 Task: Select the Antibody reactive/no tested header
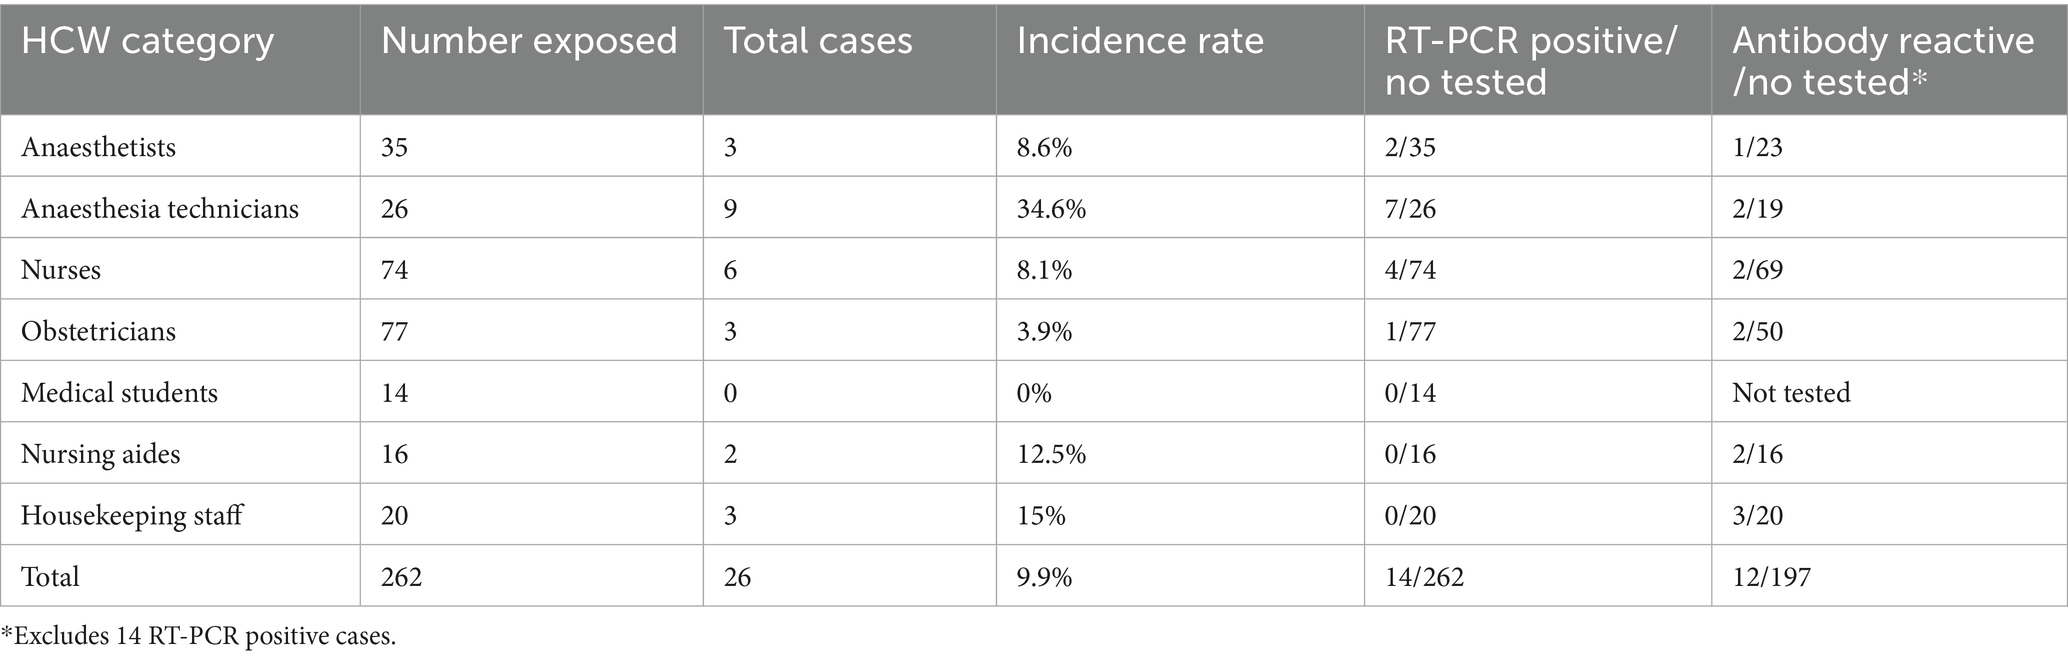[x=1883, y=61]
